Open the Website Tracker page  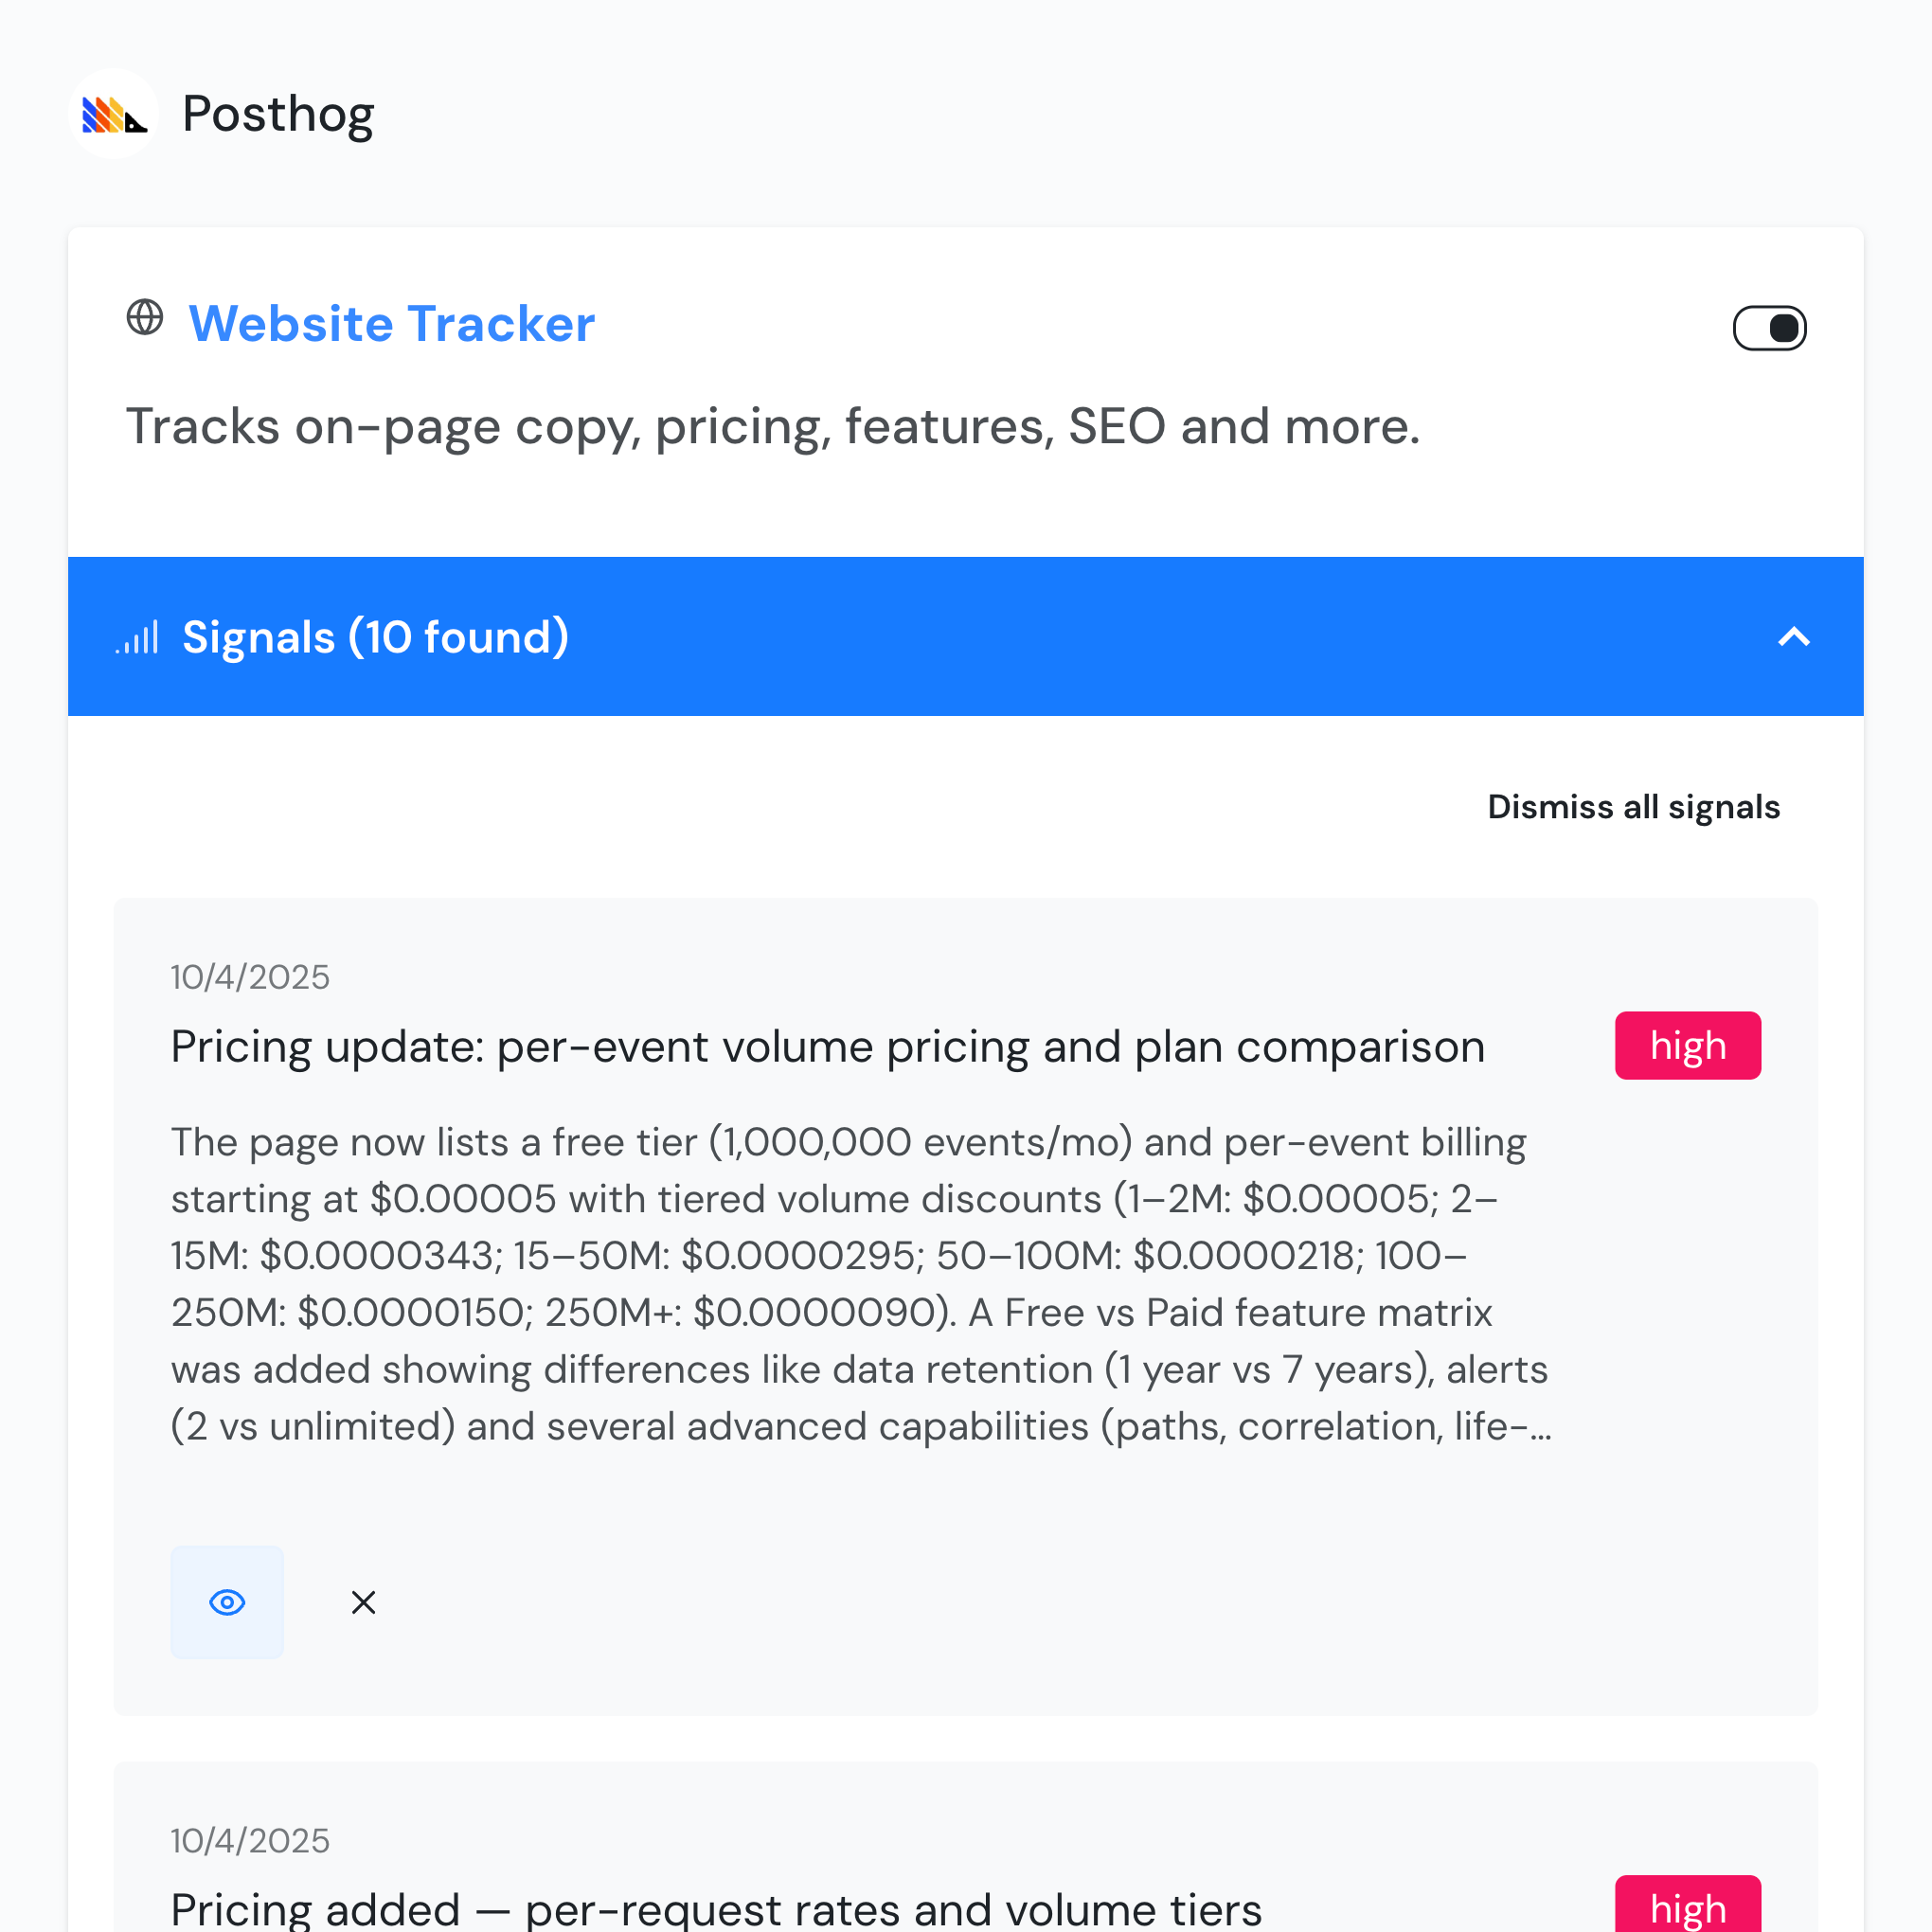click(391, 323)
